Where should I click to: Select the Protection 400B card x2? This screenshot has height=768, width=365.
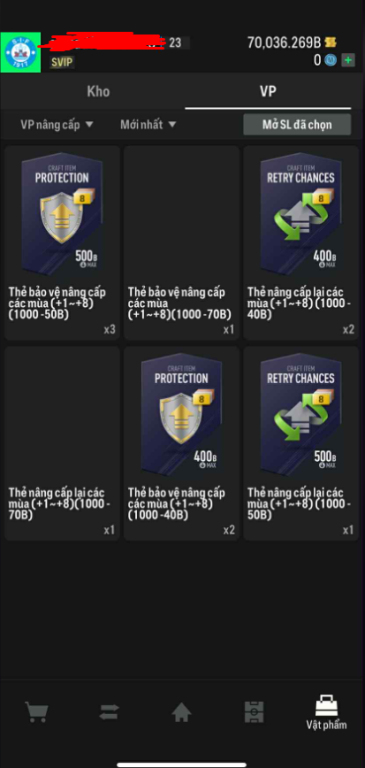[181, 443]
